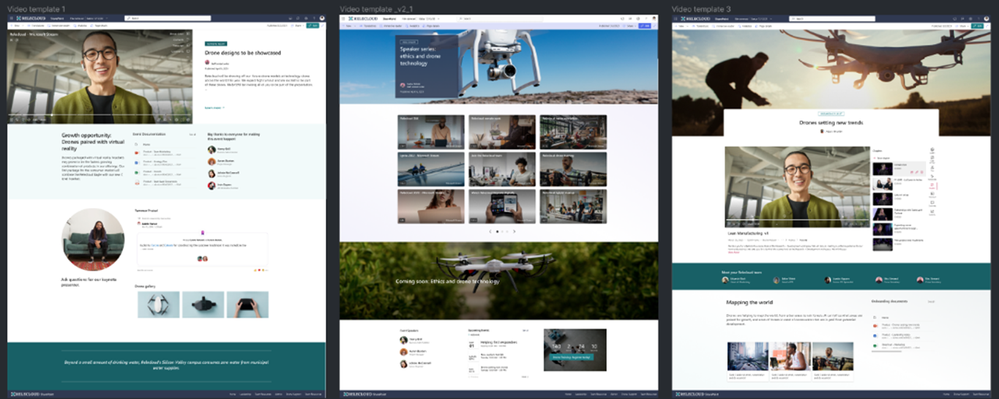The width and height of the screenshot is (999, 399).
Task: Open center tile of the video grid
Action: tap(503, 169)
